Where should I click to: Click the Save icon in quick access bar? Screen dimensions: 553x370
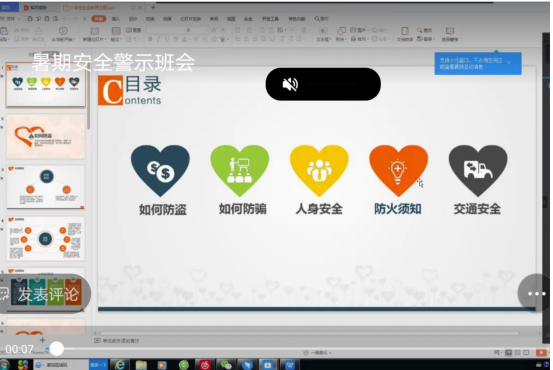tap(30, 19)
